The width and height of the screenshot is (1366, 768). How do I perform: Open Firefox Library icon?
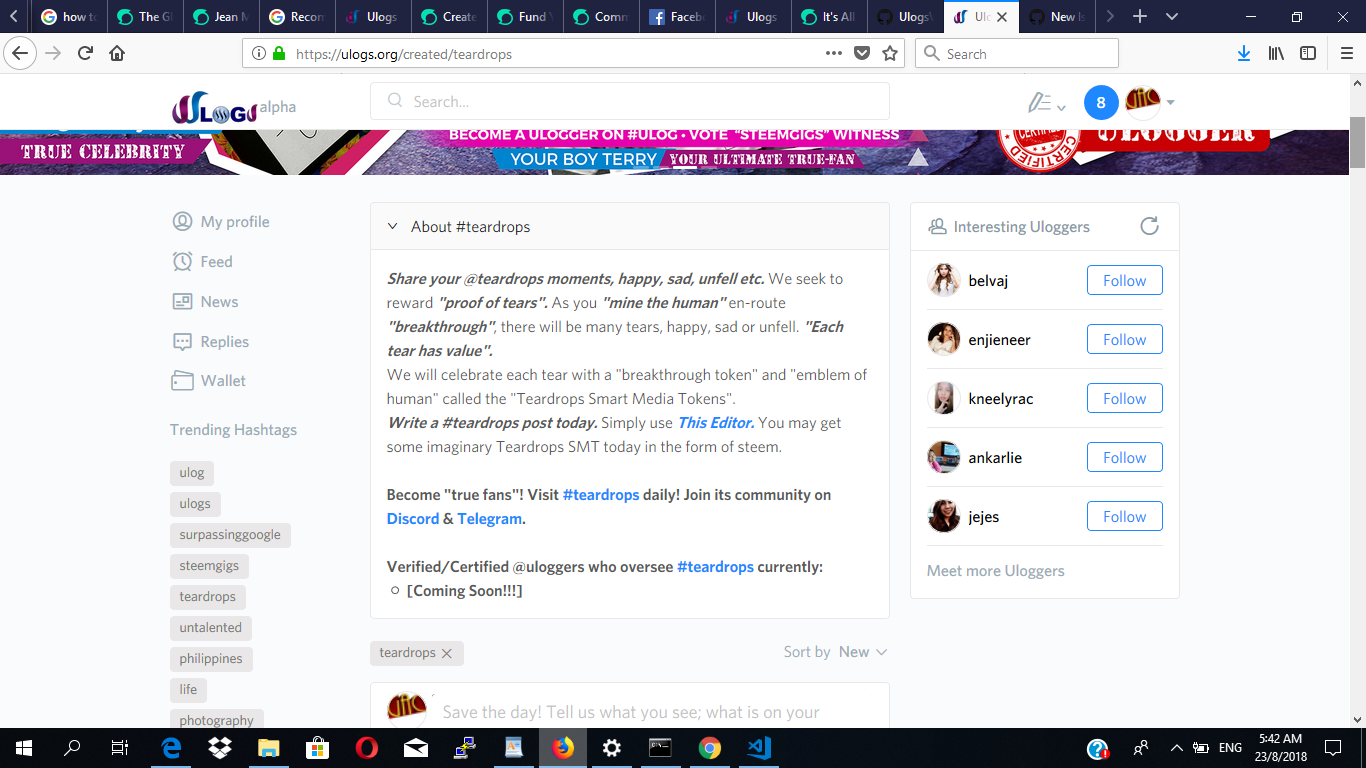pyautogui.click(x=1277, y=54)
